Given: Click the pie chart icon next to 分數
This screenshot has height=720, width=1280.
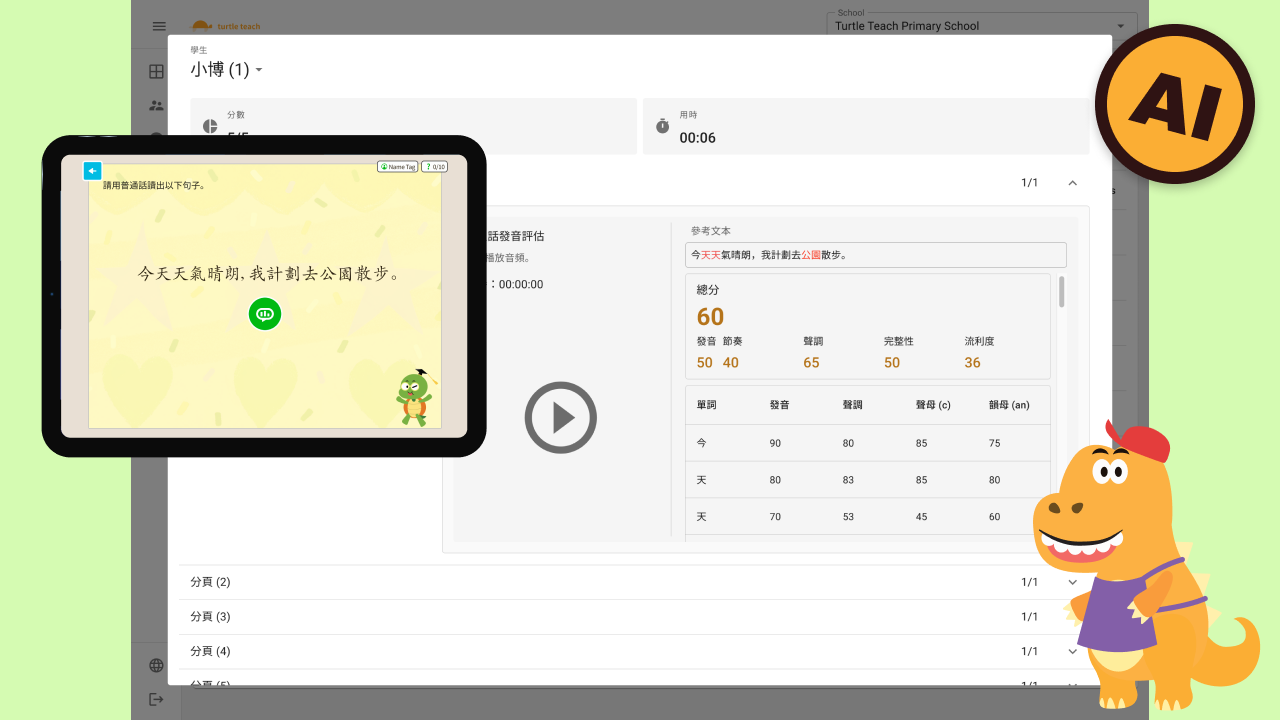Looking at the screenshot, I should click(209, 126).
